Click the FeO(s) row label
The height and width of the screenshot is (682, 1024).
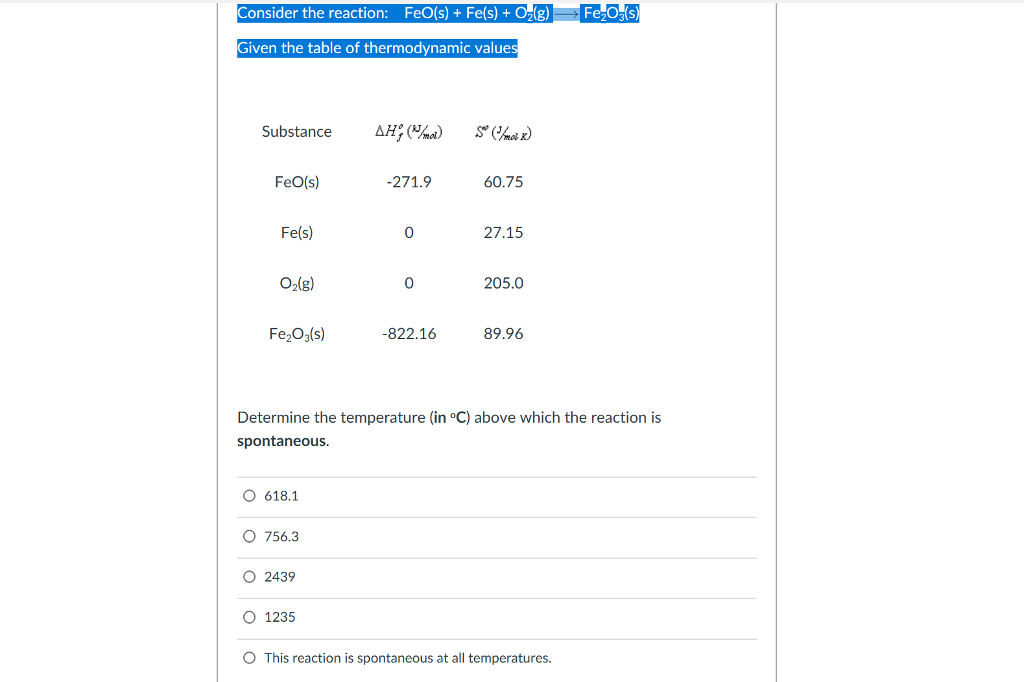tap(296, 182)
